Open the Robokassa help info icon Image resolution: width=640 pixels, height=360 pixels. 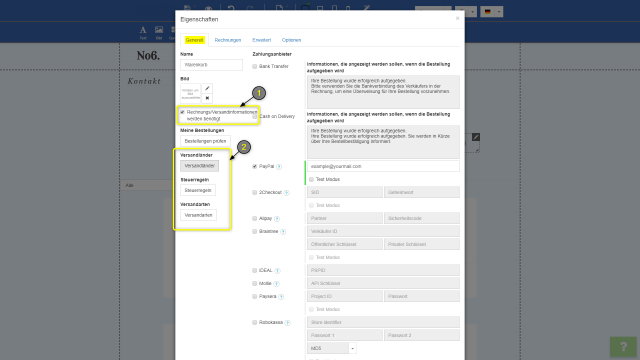[x=287, y=323]
